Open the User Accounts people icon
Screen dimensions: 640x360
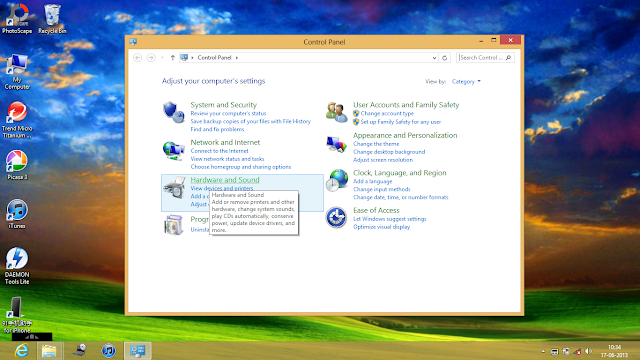click(x=337, y=112)
